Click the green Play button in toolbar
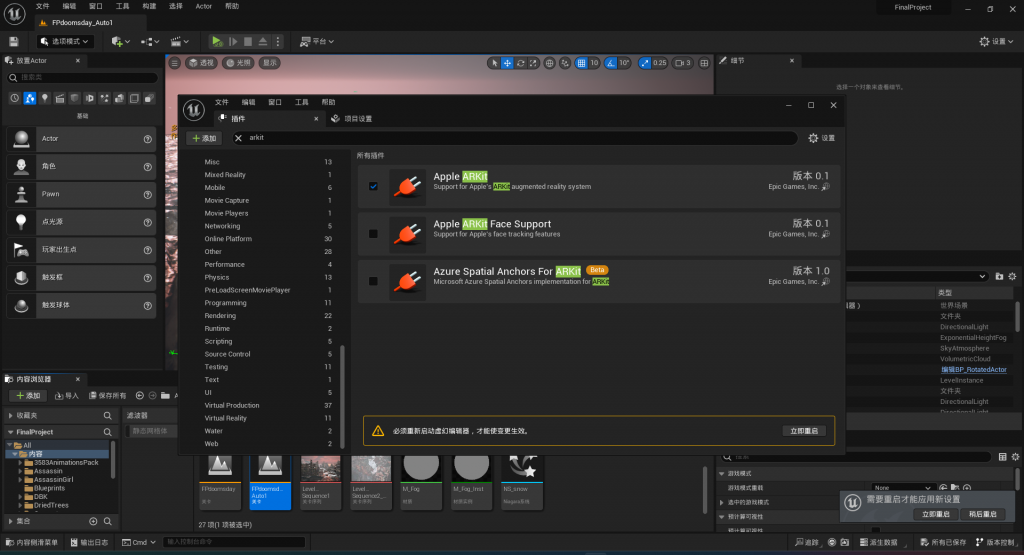The image size is (1024, 555). point(217,41)
